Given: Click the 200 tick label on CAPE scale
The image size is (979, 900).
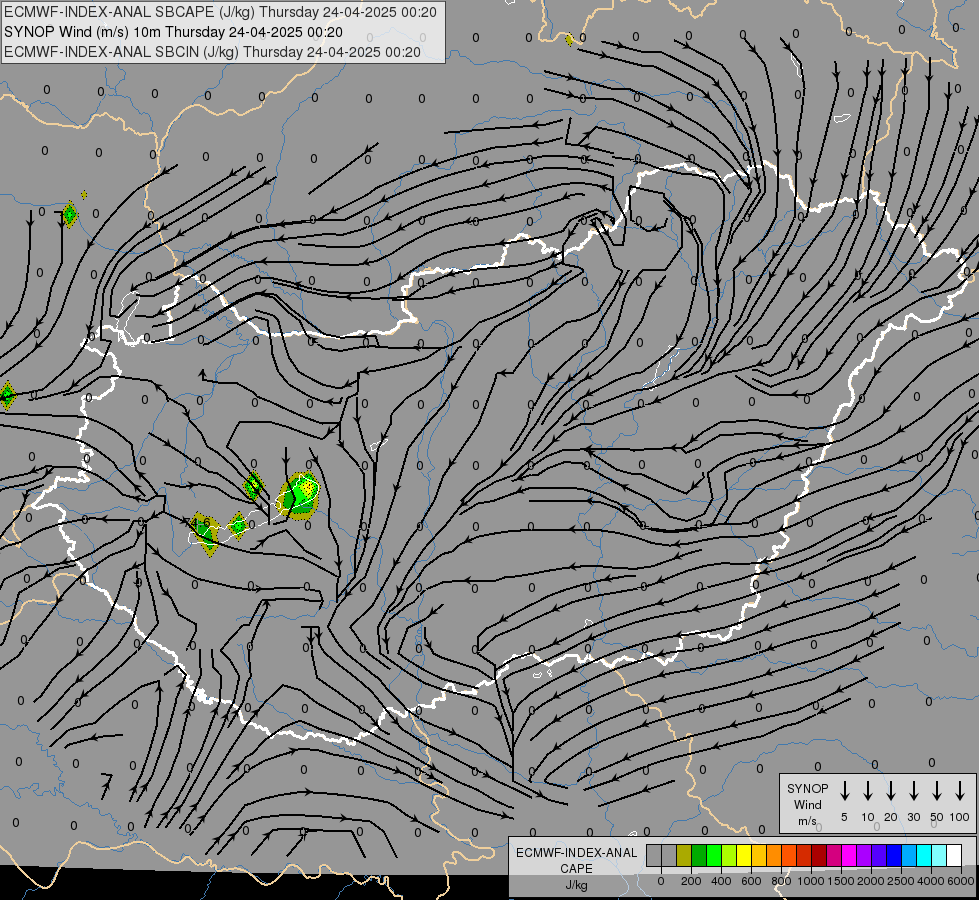Looking at the screenshot, I should [x=691, y=881].
